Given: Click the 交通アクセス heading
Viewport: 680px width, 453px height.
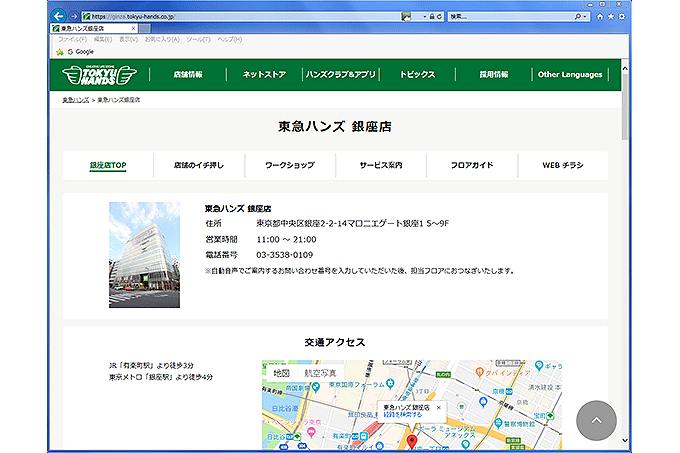Looking at the screenshot, I should [335, 342].
